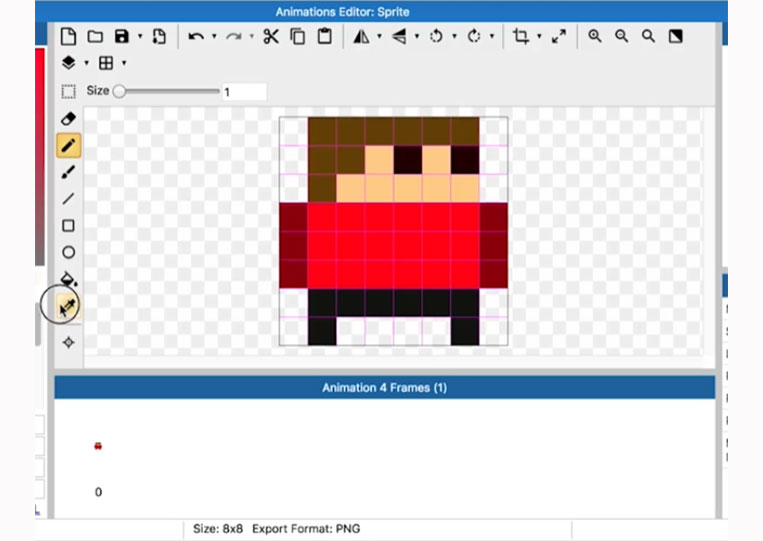Rotate the sprite counter-clockwise
Viewport: 763px width, 541px height.
[436, 36]
